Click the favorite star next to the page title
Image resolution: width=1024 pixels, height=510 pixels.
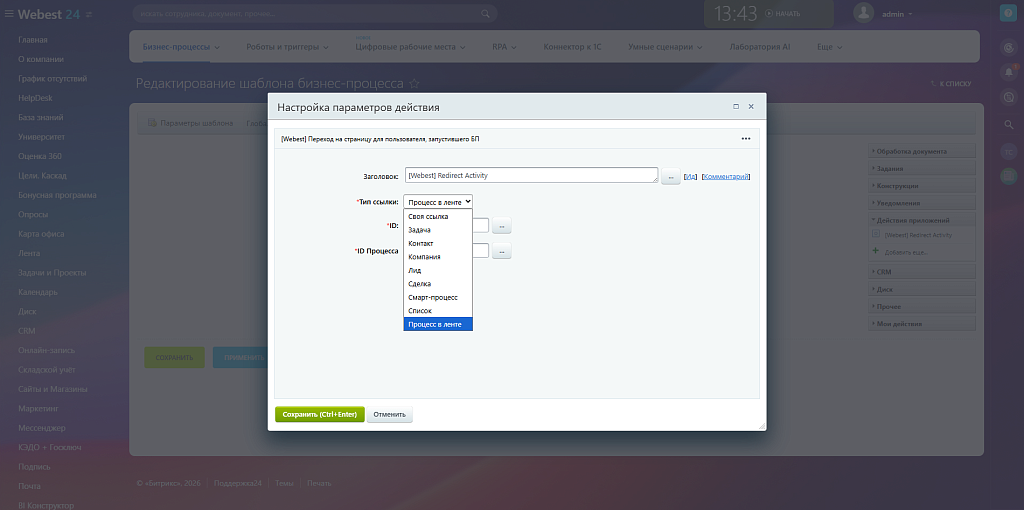coord(415,84)
